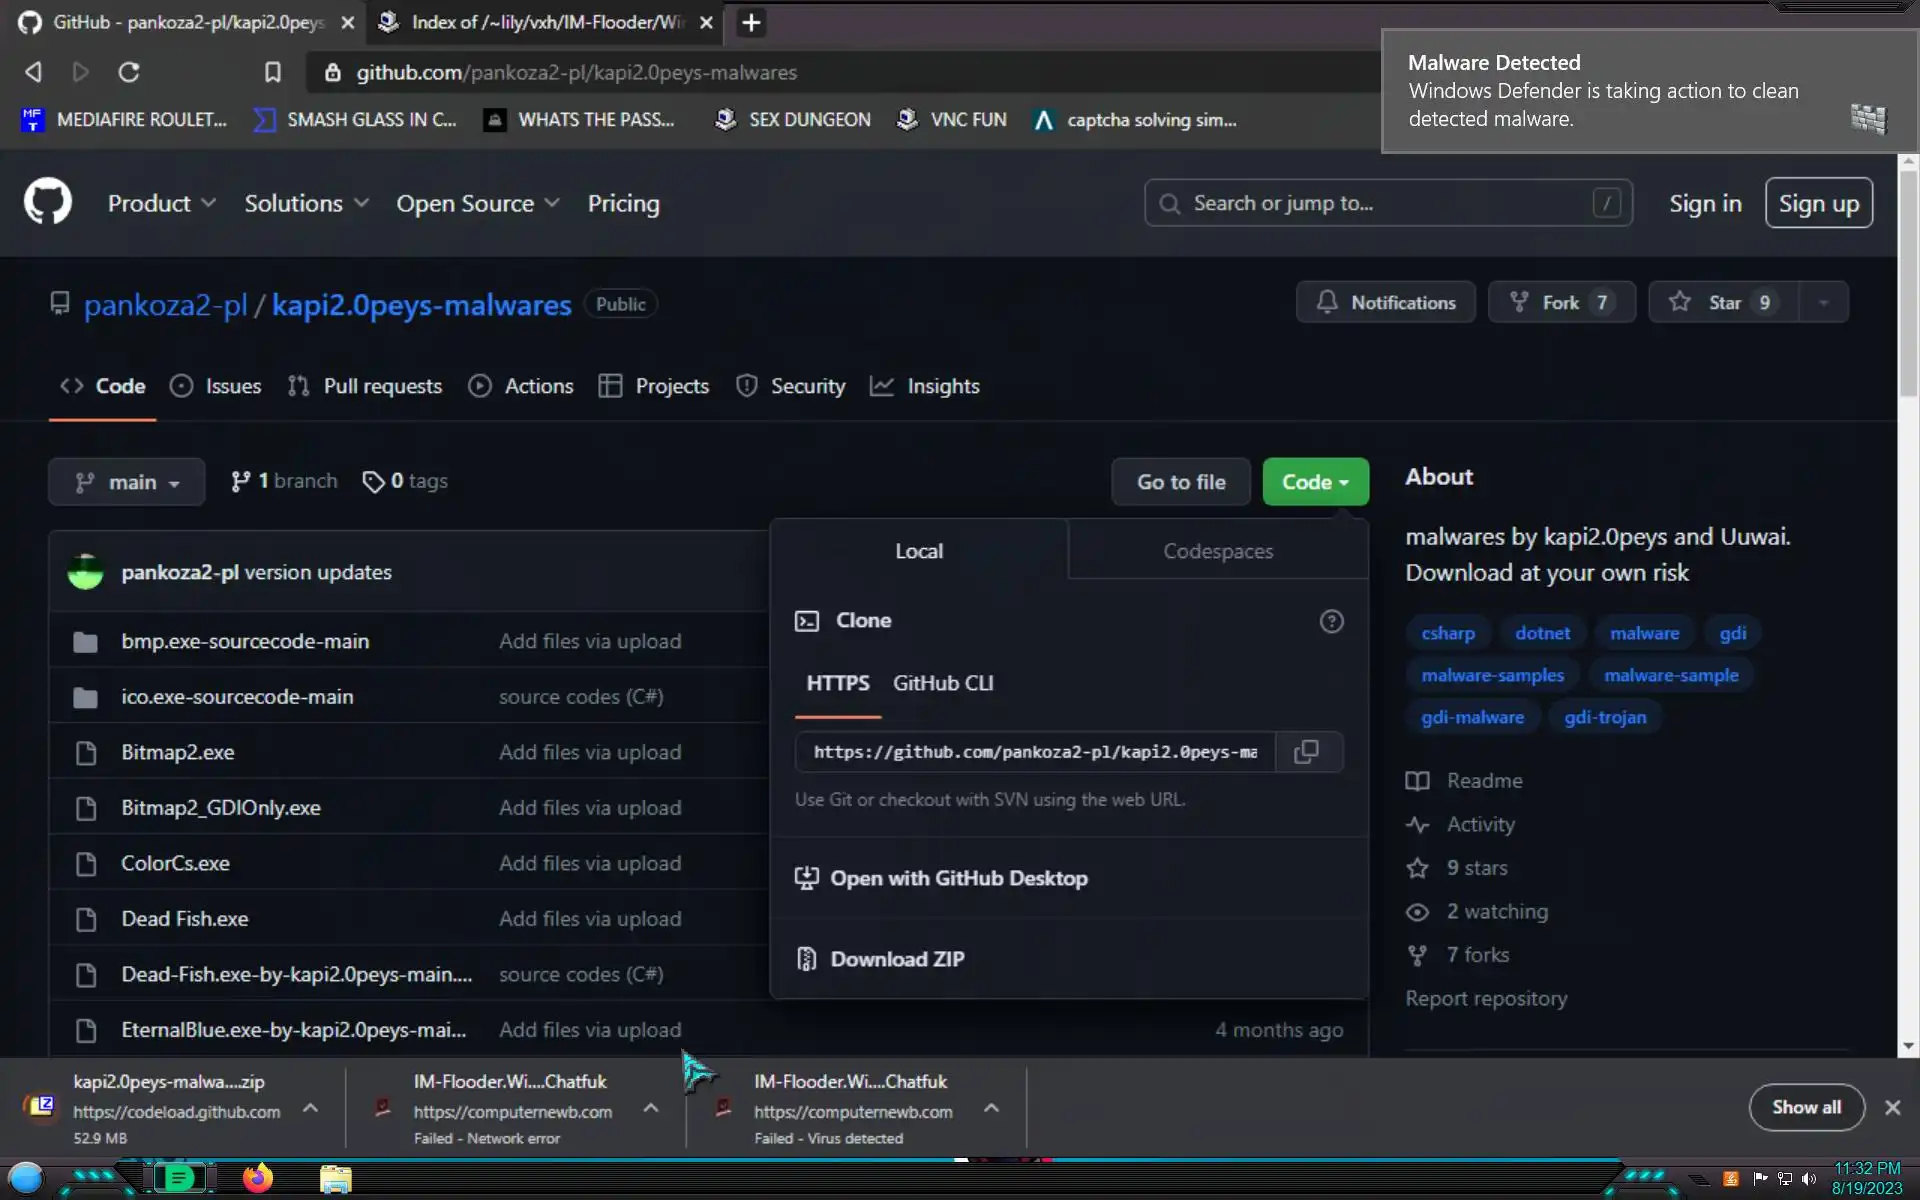This screenshot has height=1200, width=1920.
Task: Click Download ZIP
Action: point(897,959)
